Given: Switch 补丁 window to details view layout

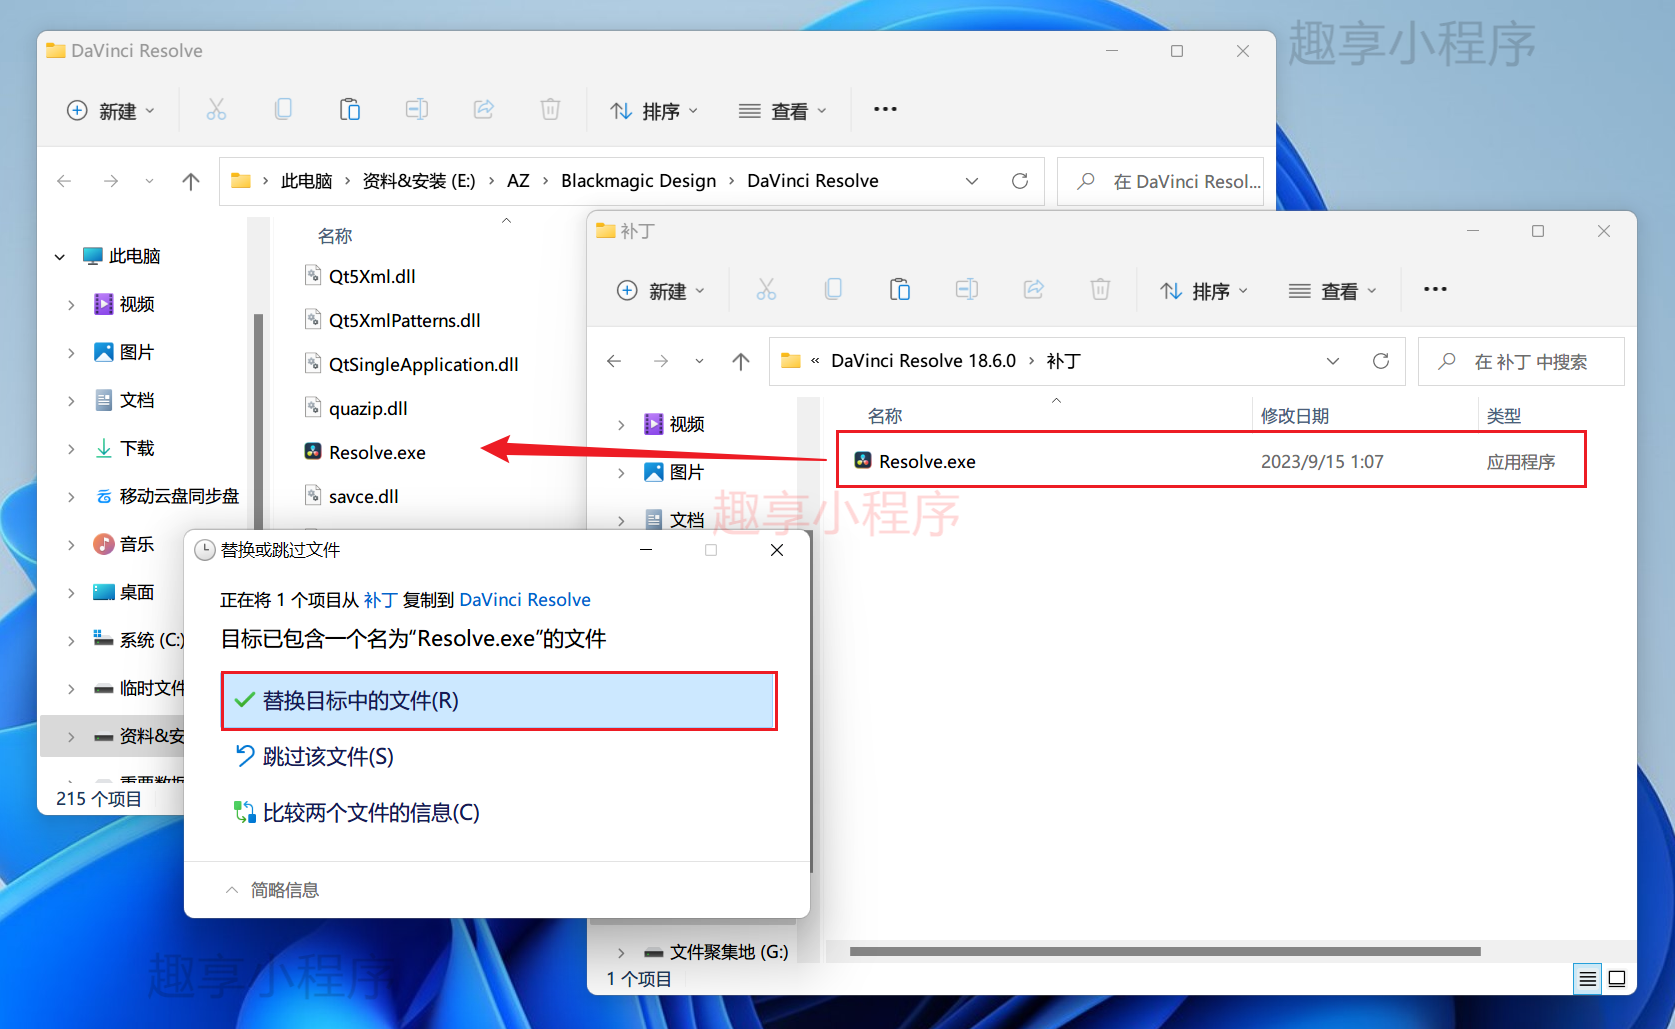Looking at the screenshot, I should (x=1588, y=979).
